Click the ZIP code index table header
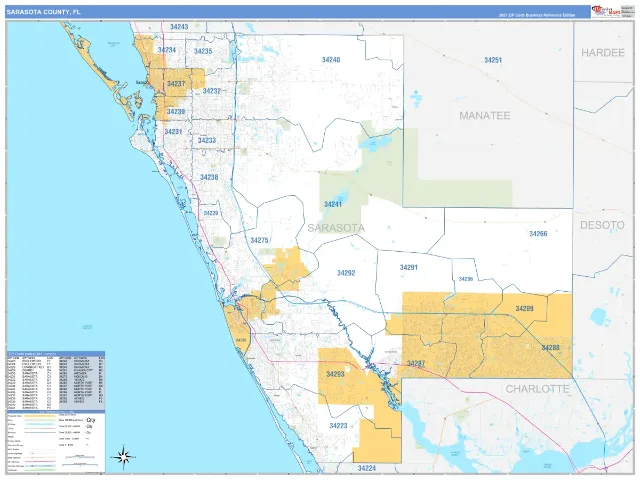This screenshot has width=640, height=480. [x=56, y=353]
